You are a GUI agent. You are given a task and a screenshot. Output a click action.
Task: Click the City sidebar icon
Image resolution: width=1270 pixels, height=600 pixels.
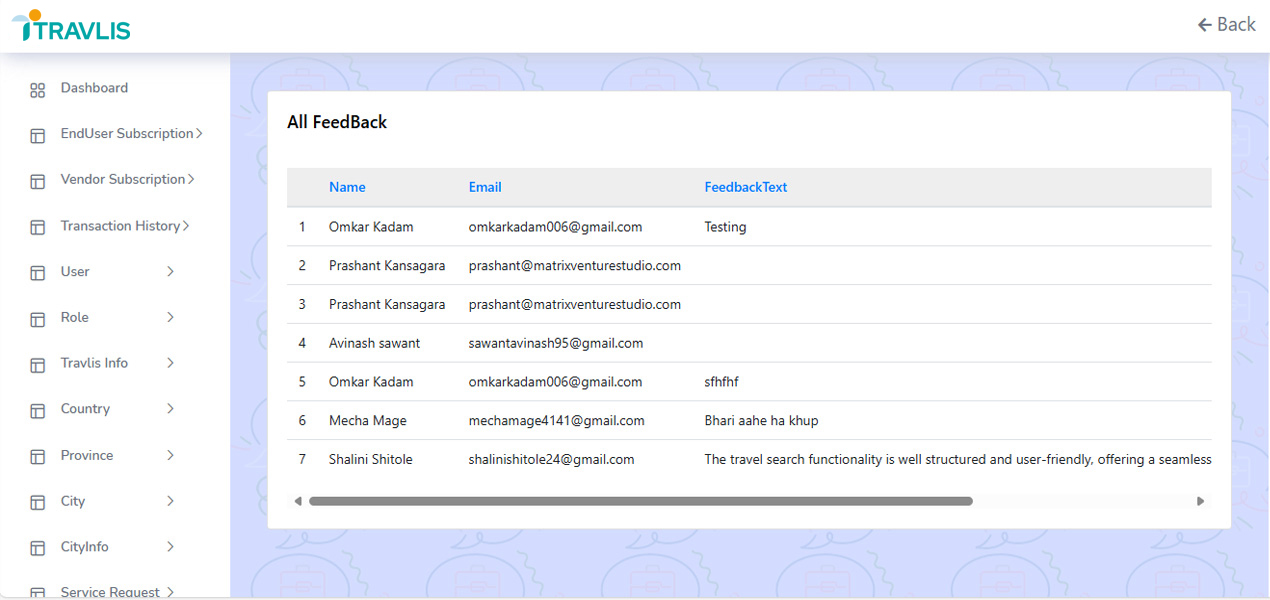tap(37, 501)
